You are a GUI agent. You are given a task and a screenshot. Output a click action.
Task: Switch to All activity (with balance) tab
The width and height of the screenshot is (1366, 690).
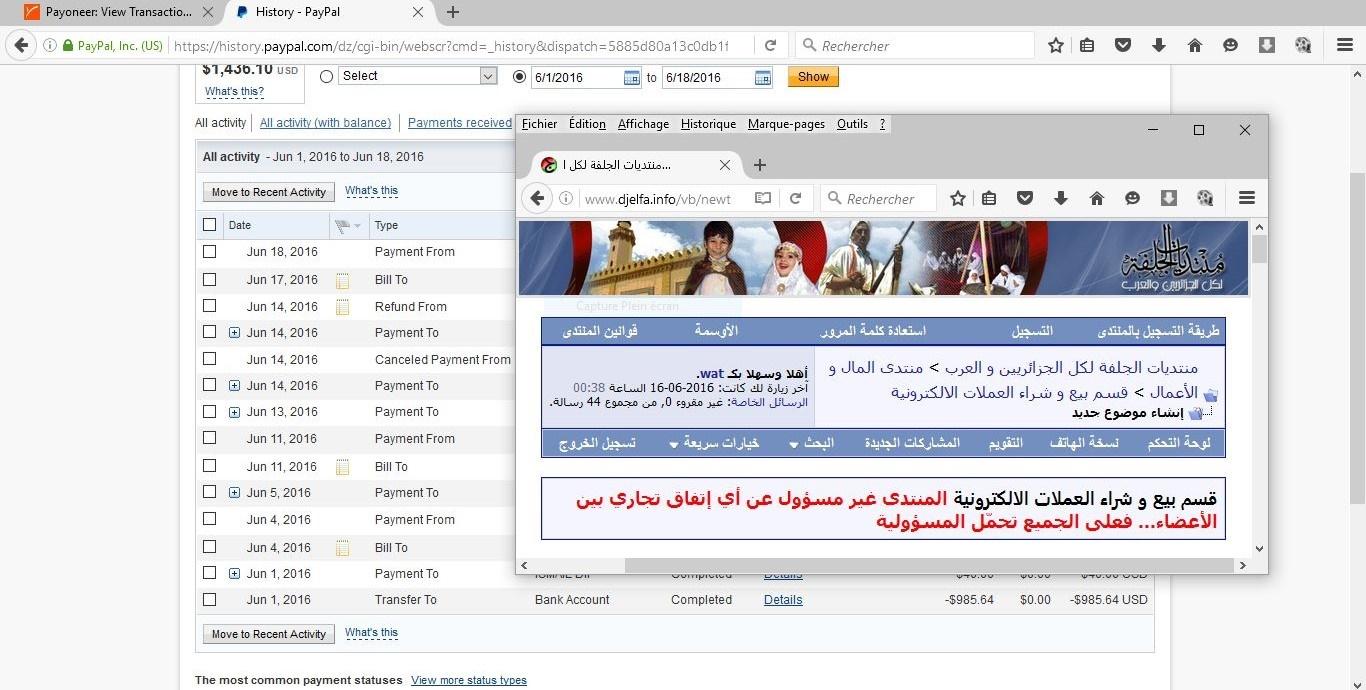pyautogui.click(x=325, y=123)
